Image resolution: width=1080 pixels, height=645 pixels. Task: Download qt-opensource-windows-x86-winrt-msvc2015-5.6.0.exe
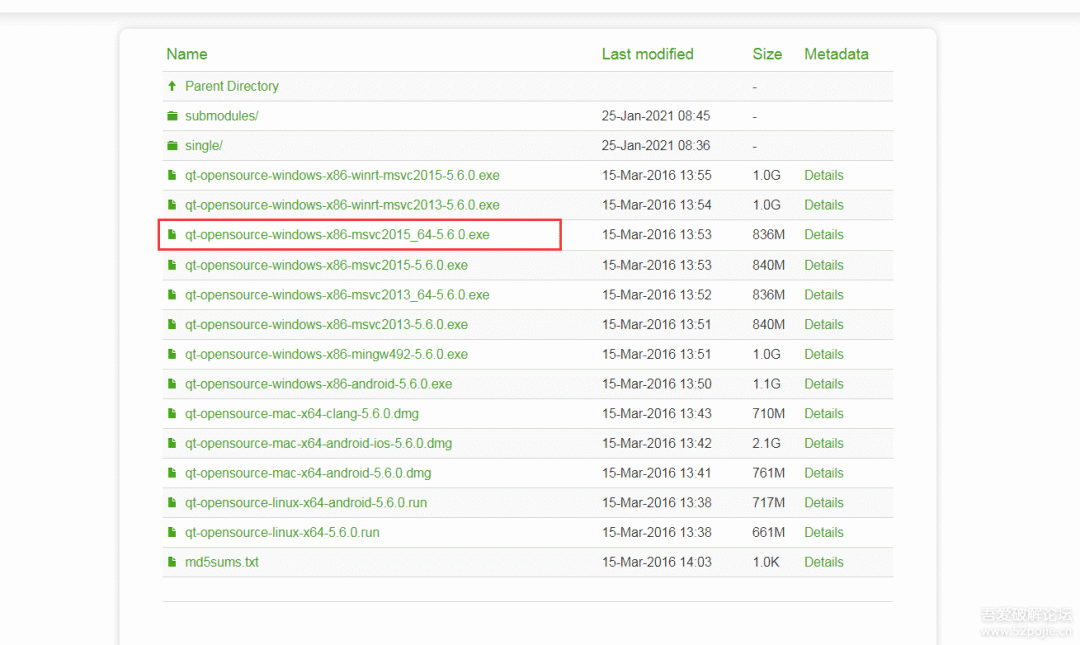[342, 175]
